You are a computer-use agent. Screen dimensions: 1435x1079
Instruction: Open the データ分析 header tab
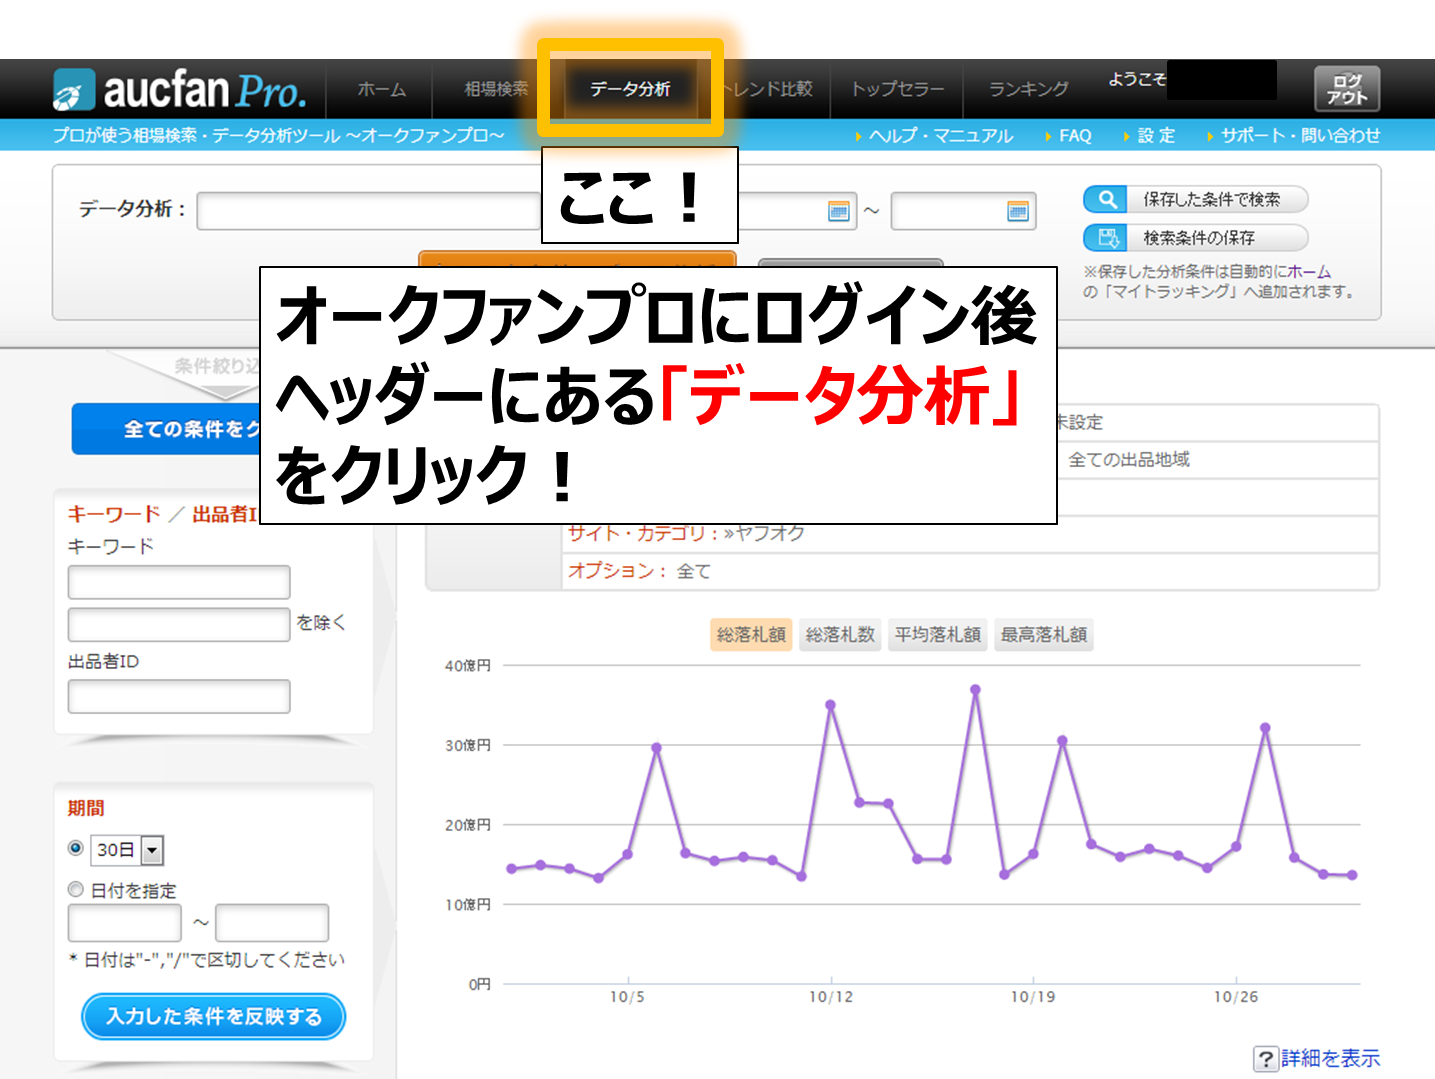(x=630, y=89)
